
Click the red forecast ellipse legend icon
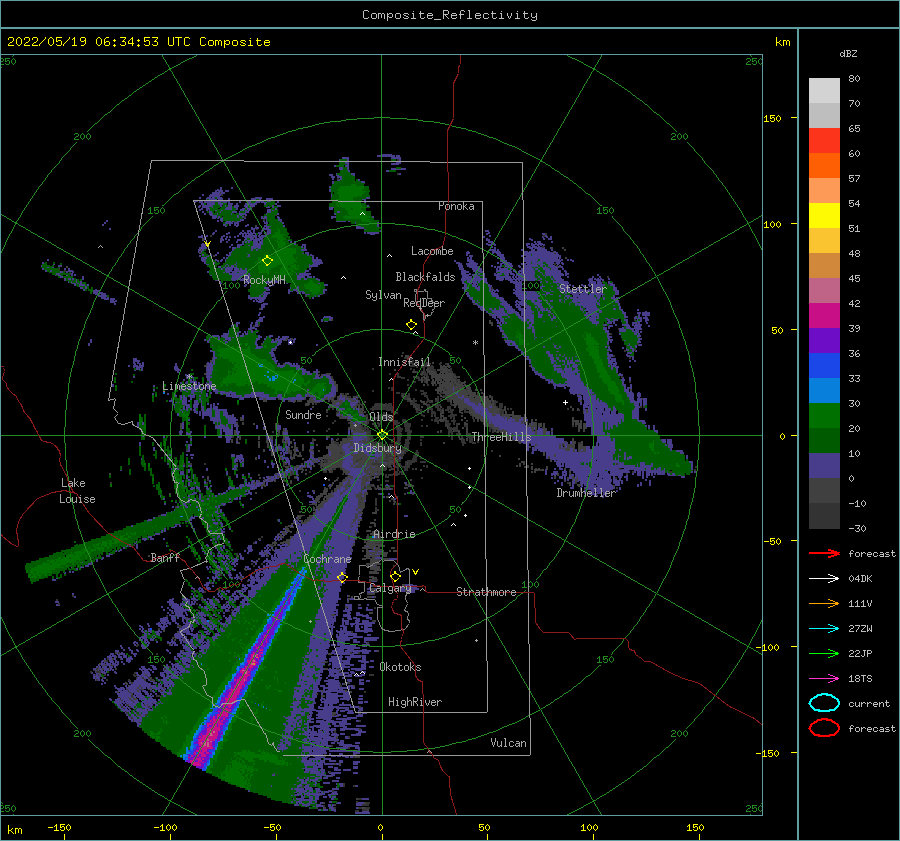824,728
